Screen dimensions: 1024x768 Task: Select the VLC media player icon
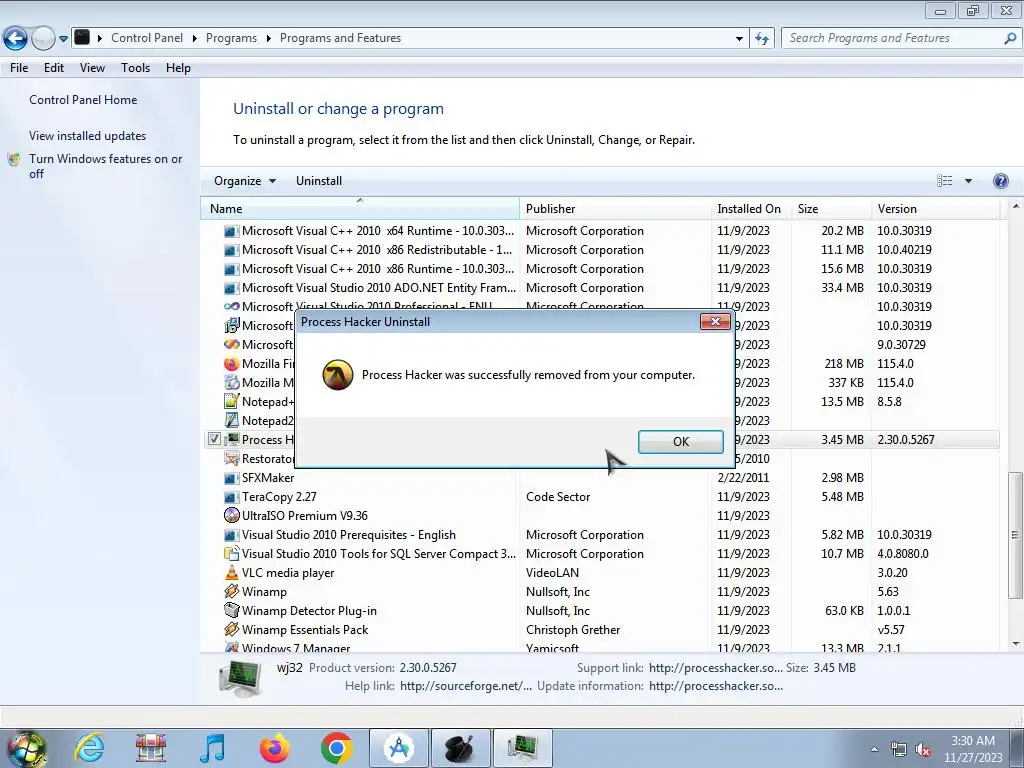click(x=231, y=573)
